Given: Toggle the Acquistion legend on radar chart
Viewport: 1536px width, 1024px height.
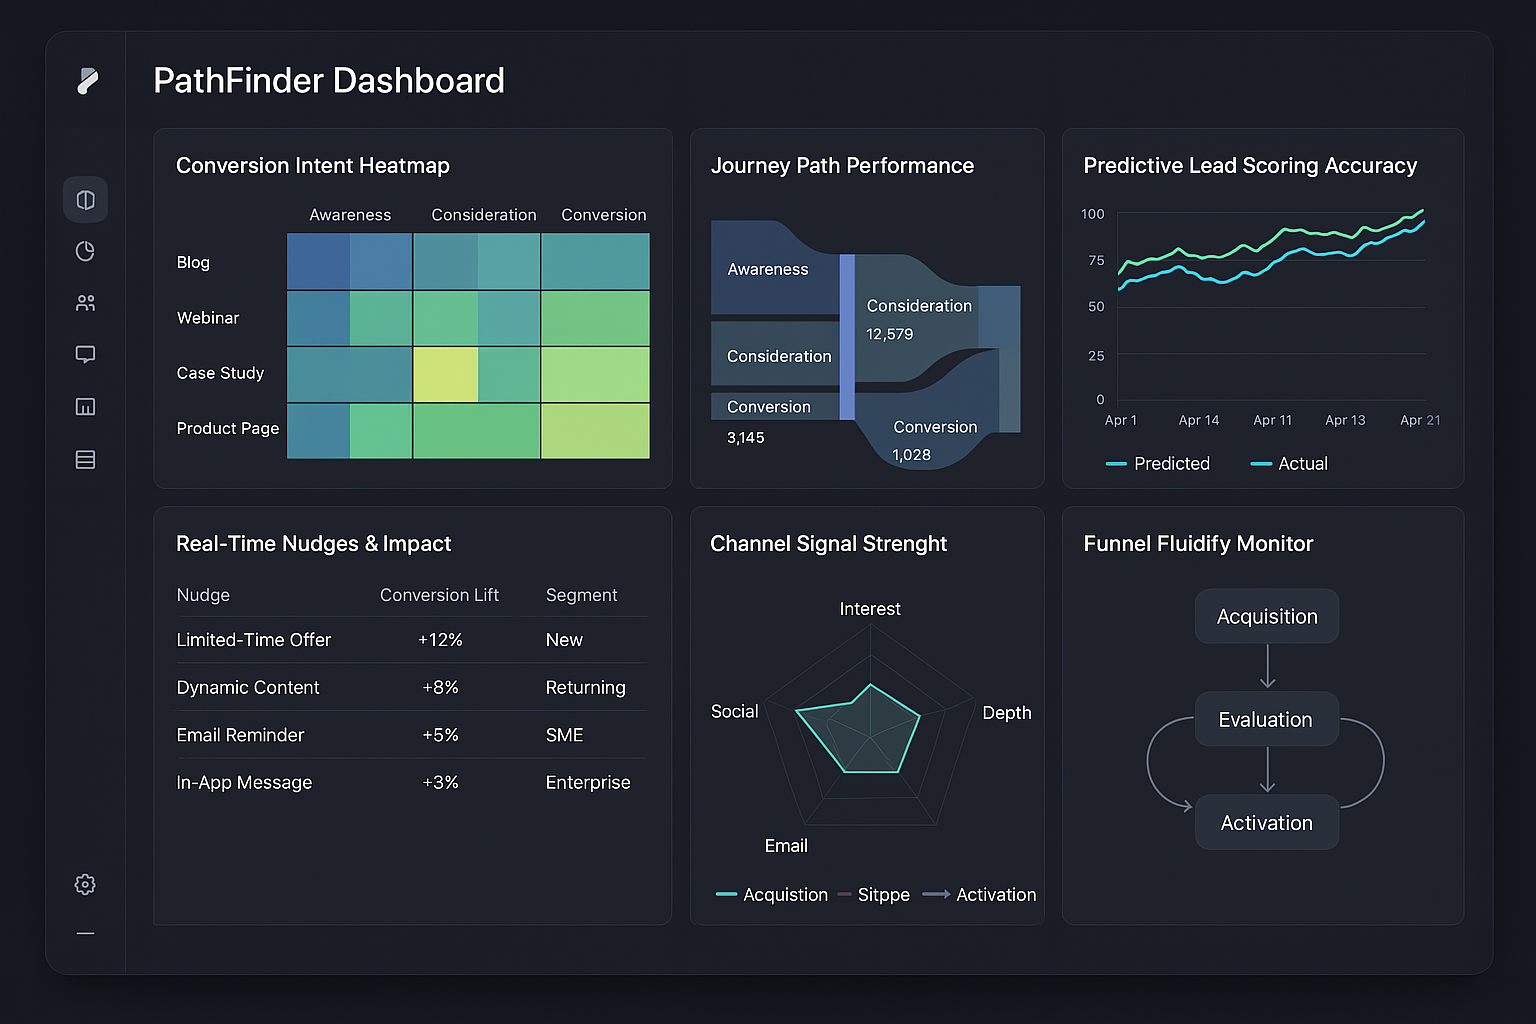Looking at the screenshot, I should [772, 895].
